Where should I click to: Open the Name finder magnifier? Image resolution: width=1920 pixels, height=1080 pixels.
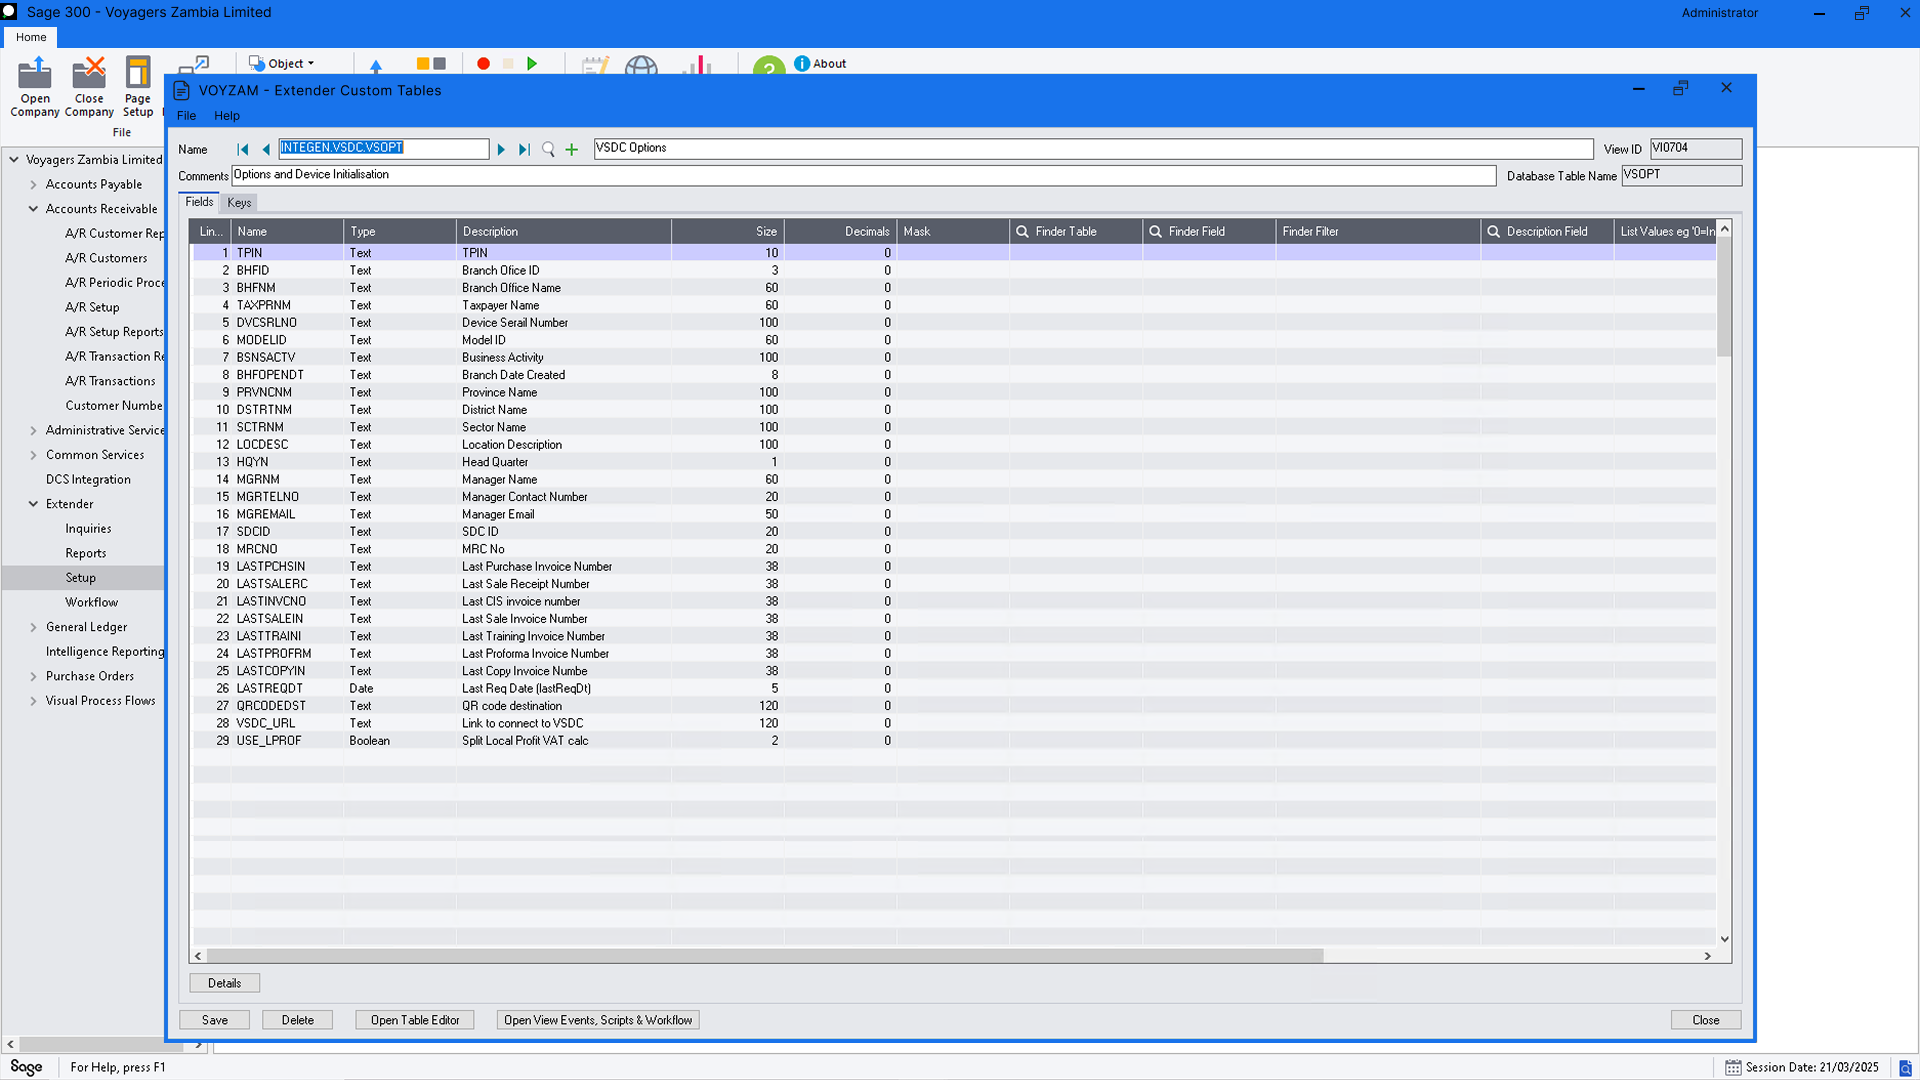548,149
